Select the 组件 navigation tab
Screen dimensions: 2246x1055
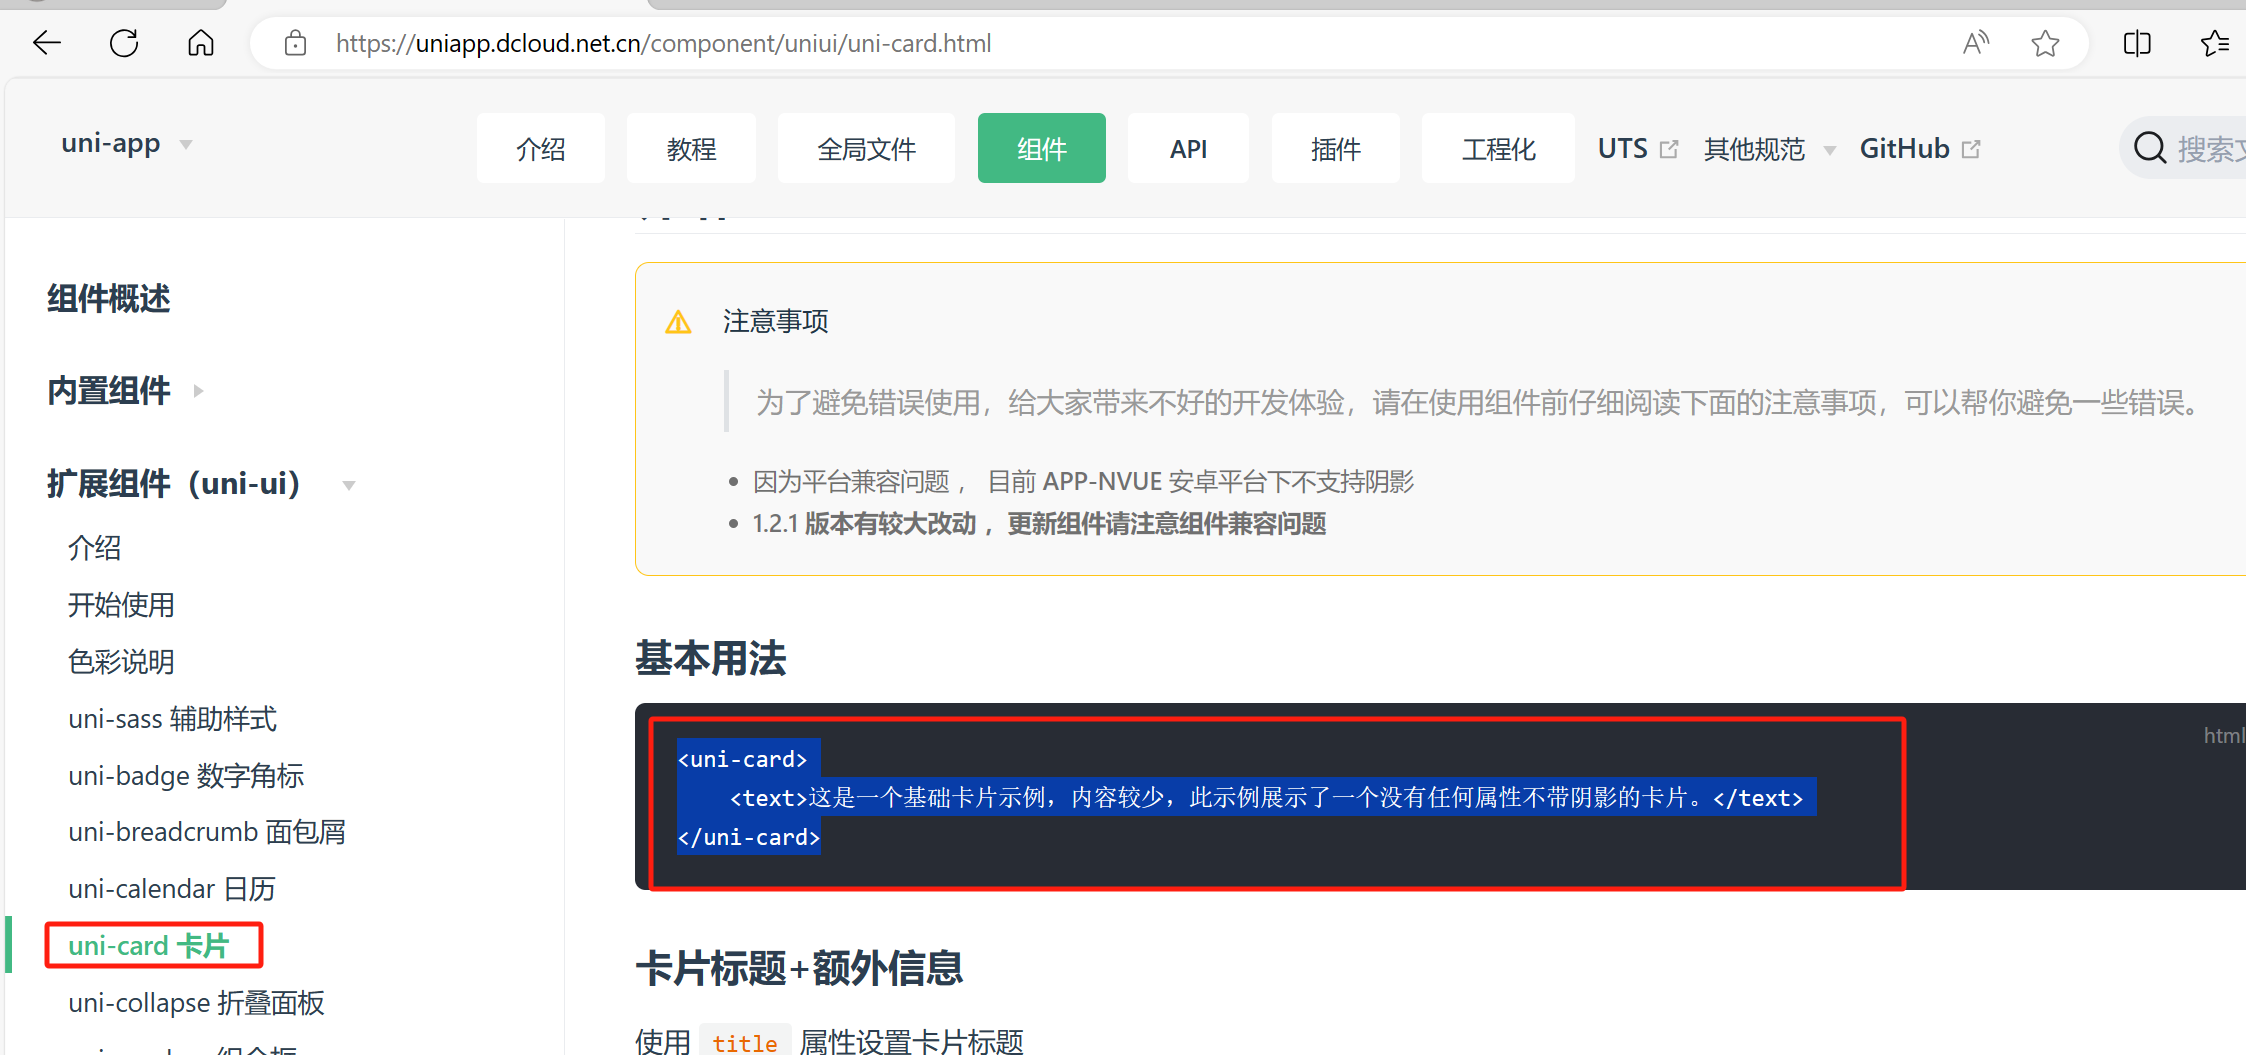tap(1042, 148)
